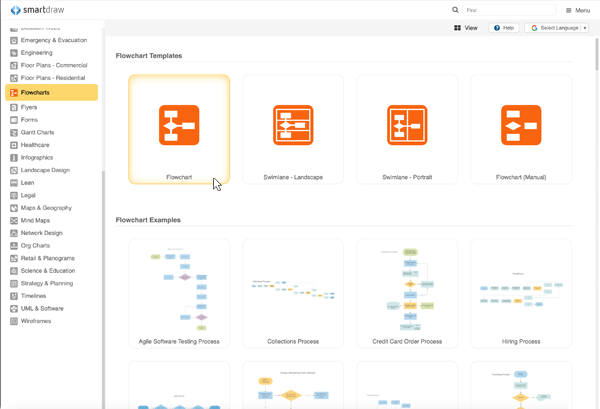Select Flowcharts in the sidebar
Viewport: 600px width, 409px height.
point(52,93)
